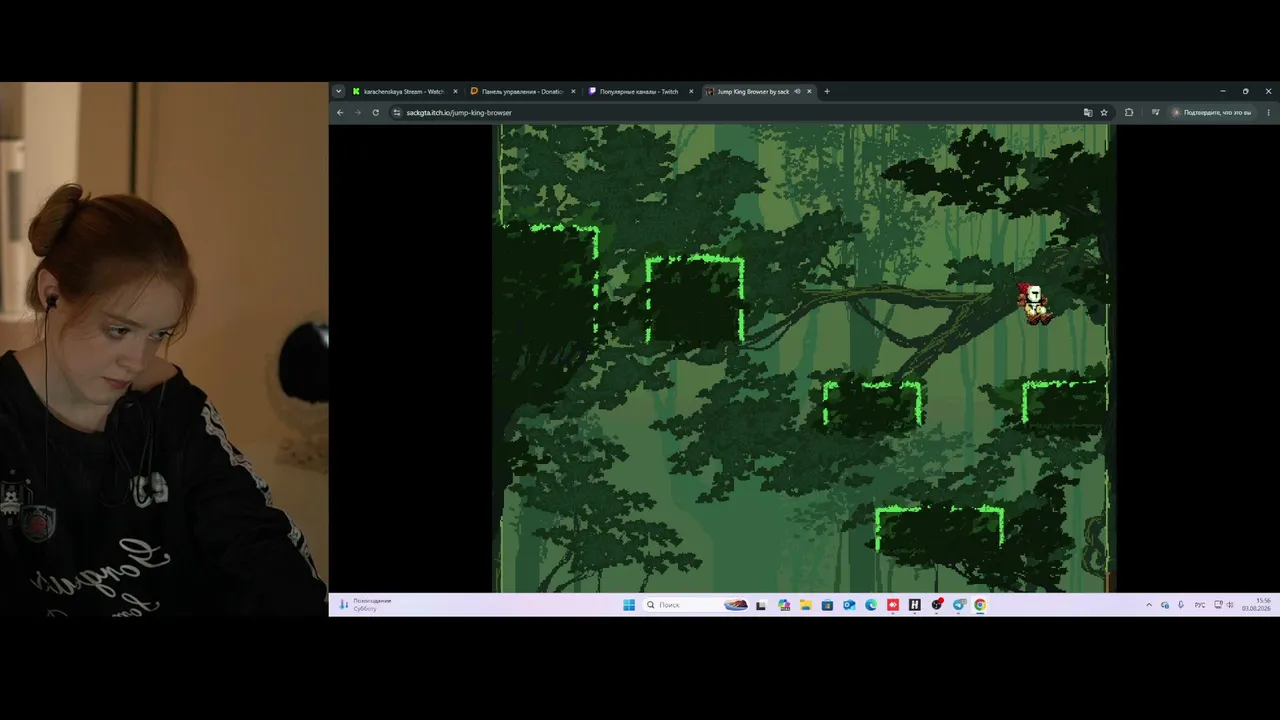Change the РУС keyboard language

(1200, 605)
